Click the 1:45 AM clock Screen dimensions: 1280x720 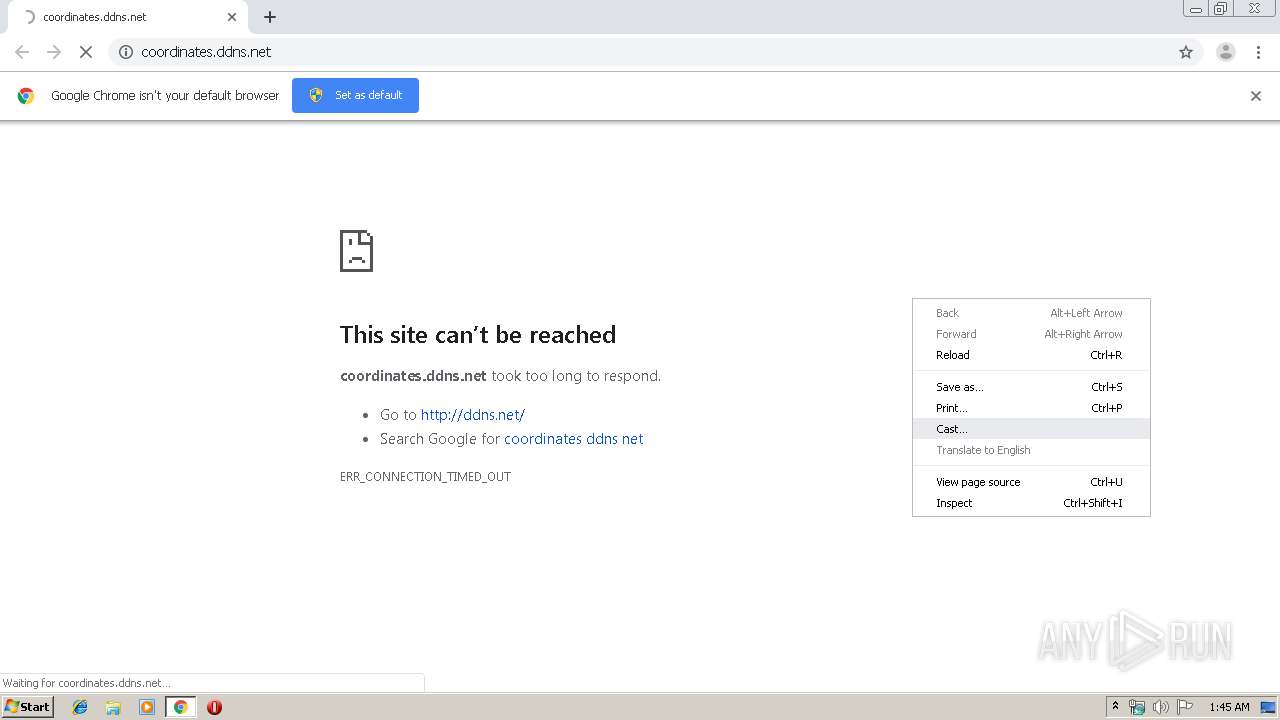click(1229, 707)
